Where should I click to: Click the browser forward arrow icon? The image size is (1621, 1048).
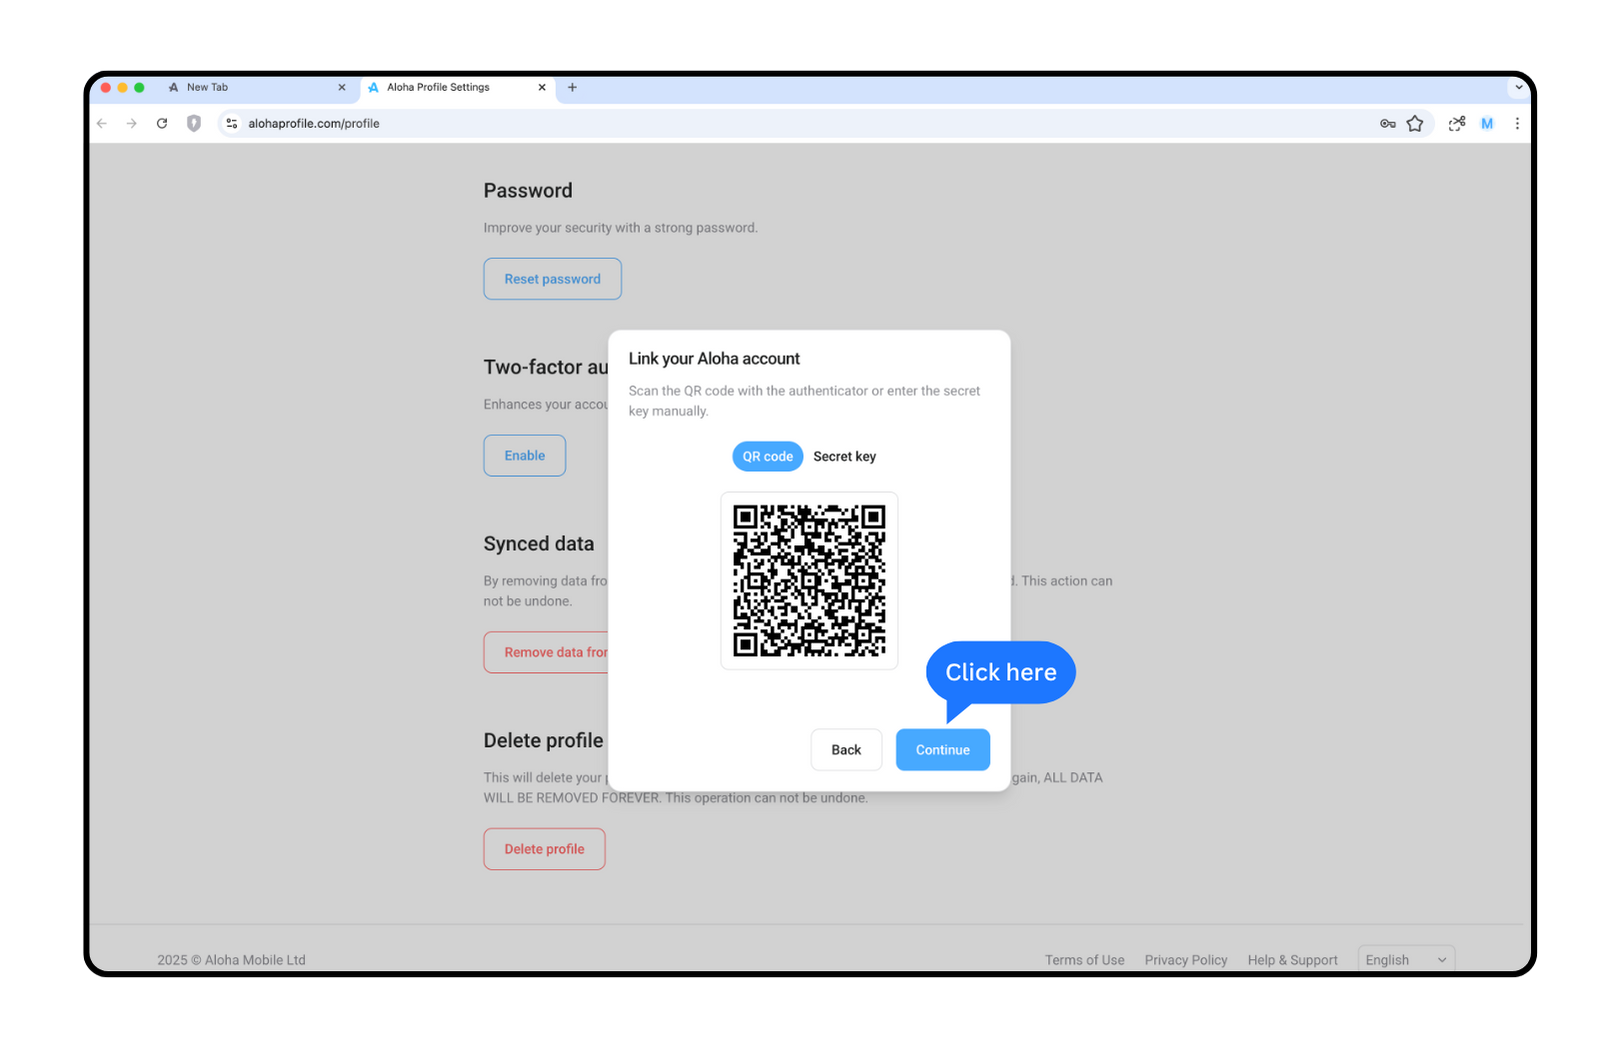[x=132, y=123]
